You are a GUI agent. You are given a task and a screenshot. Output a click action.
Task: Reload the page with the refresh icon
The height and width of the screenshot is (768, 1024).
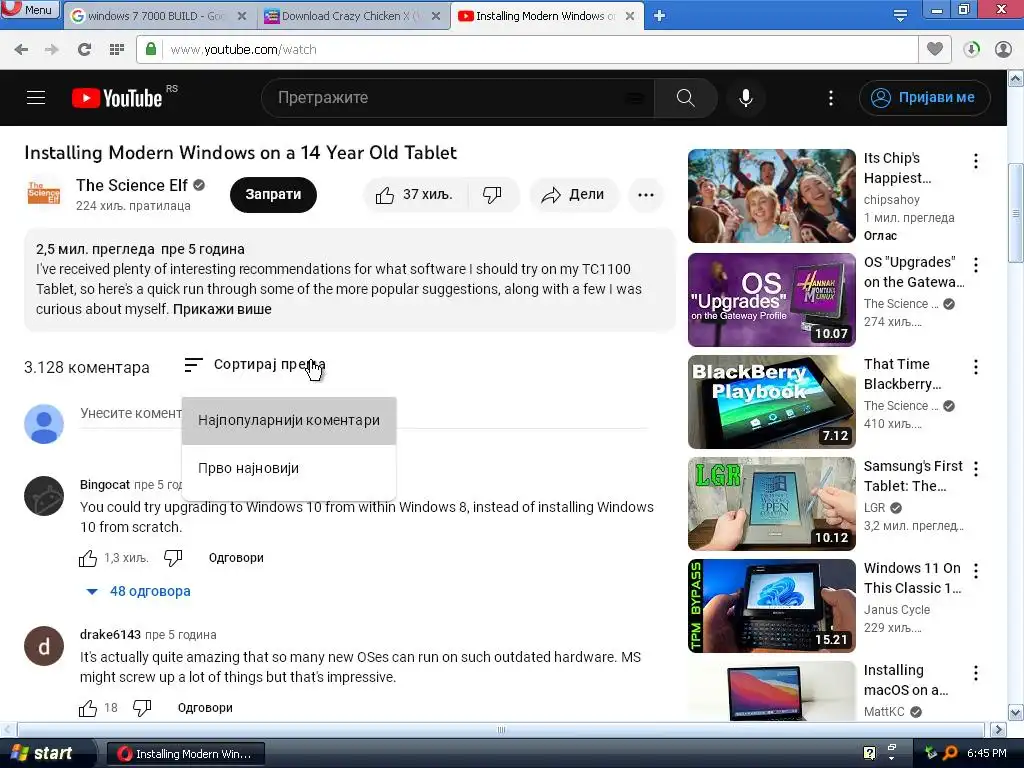[84, 50]
